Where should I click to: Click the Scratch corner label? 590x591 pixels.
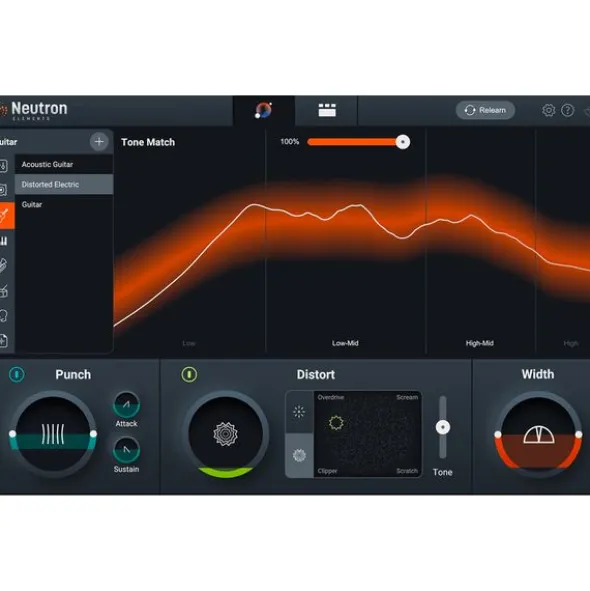click(407, 471)
